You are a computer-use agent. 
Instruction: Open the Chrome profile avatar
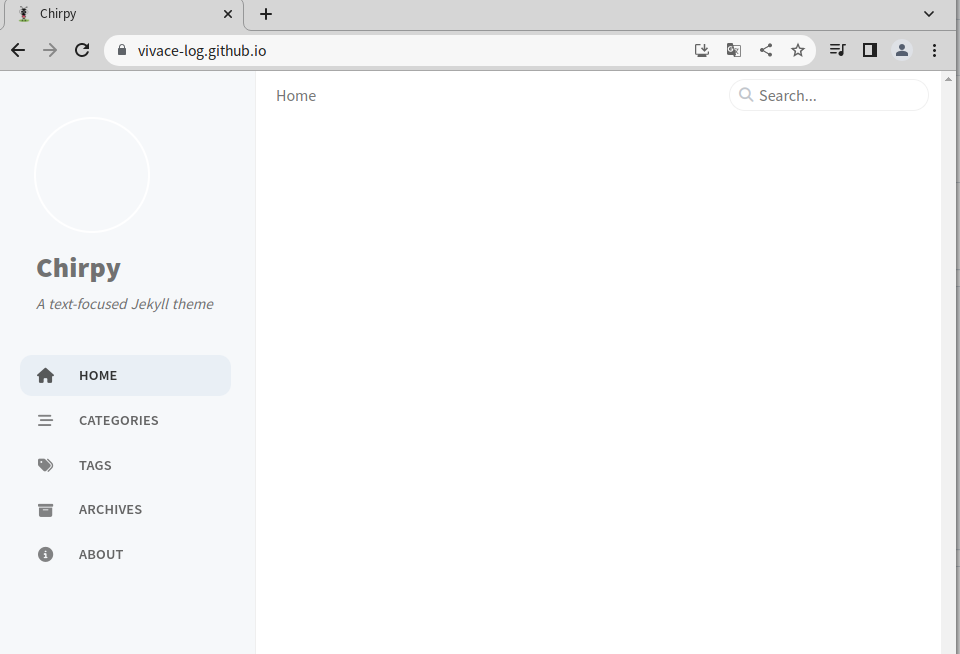(902, 50)
